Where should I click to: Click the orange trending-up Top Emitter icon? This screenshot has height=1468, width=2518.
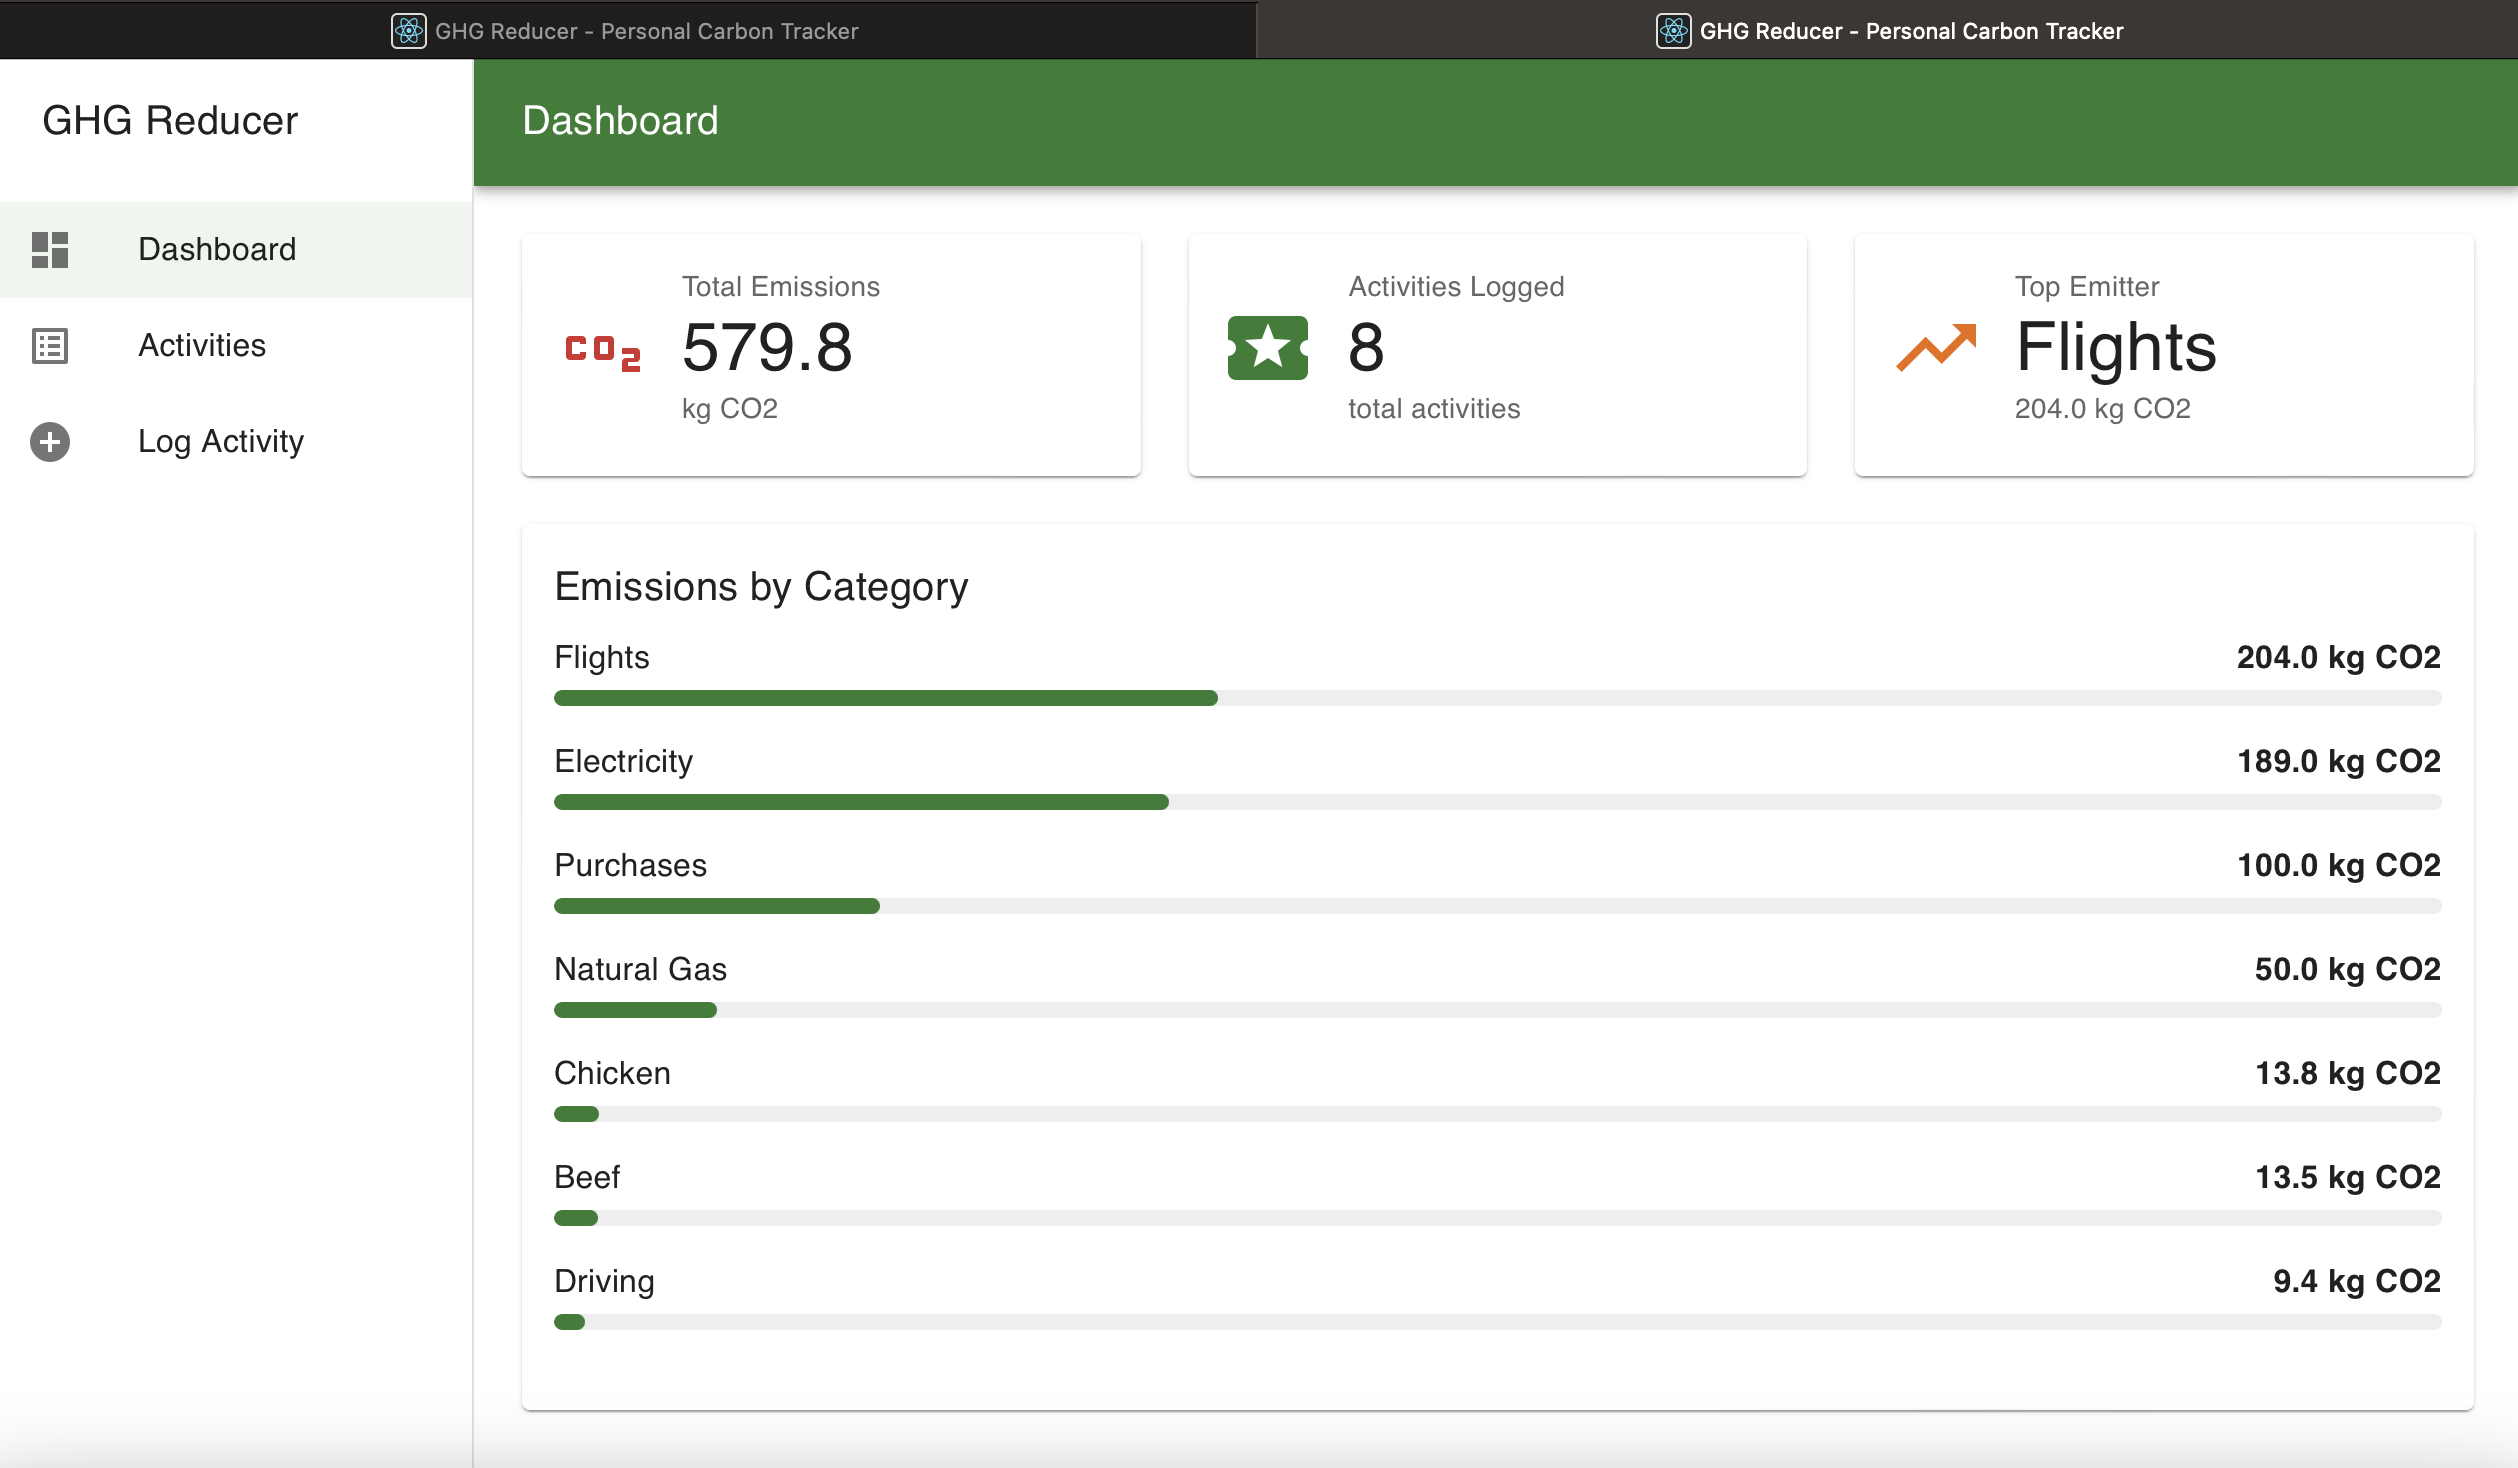pyautogui.click(x=1936, y=348)
